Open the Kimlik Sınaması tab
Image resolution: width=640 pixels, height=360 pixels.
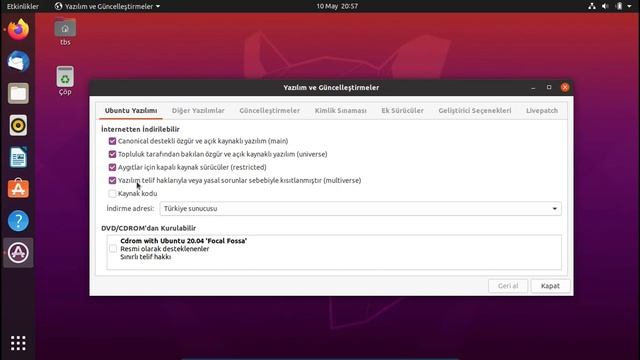point(340,111)
